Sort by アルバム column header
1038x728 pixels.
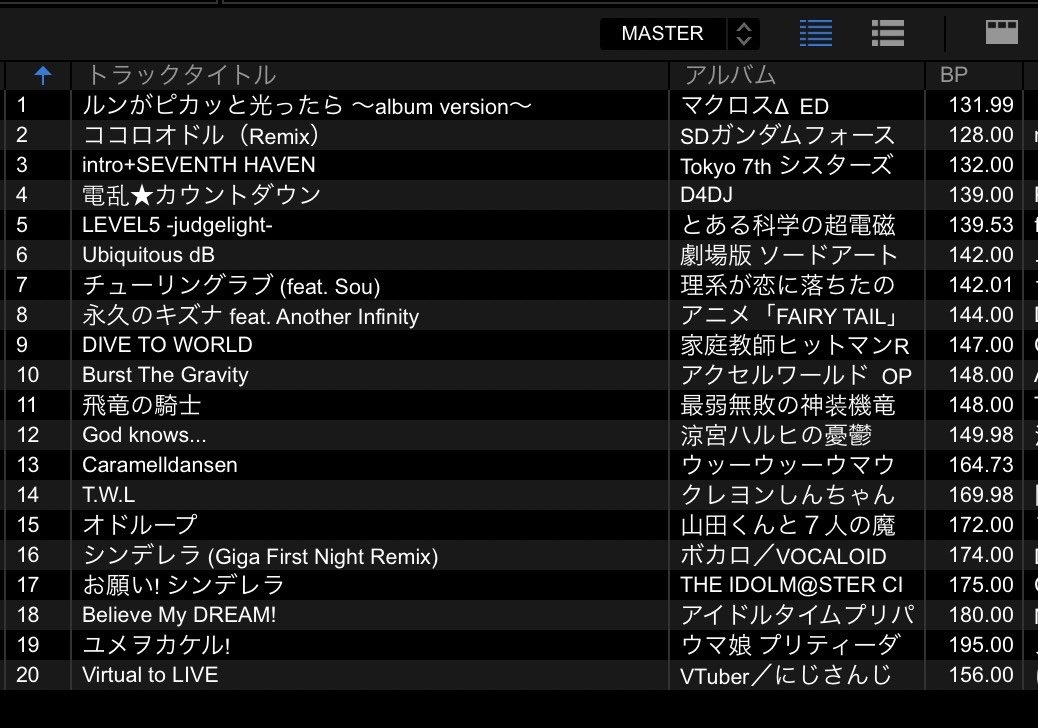[730, 75]
